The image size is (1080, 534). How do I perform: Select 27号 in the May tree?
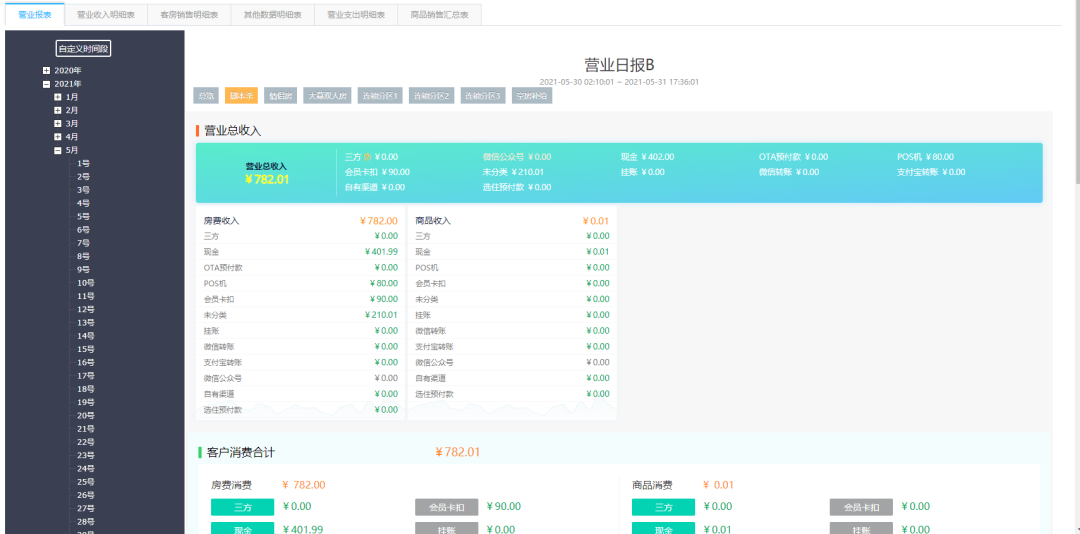tap(85, 508)
